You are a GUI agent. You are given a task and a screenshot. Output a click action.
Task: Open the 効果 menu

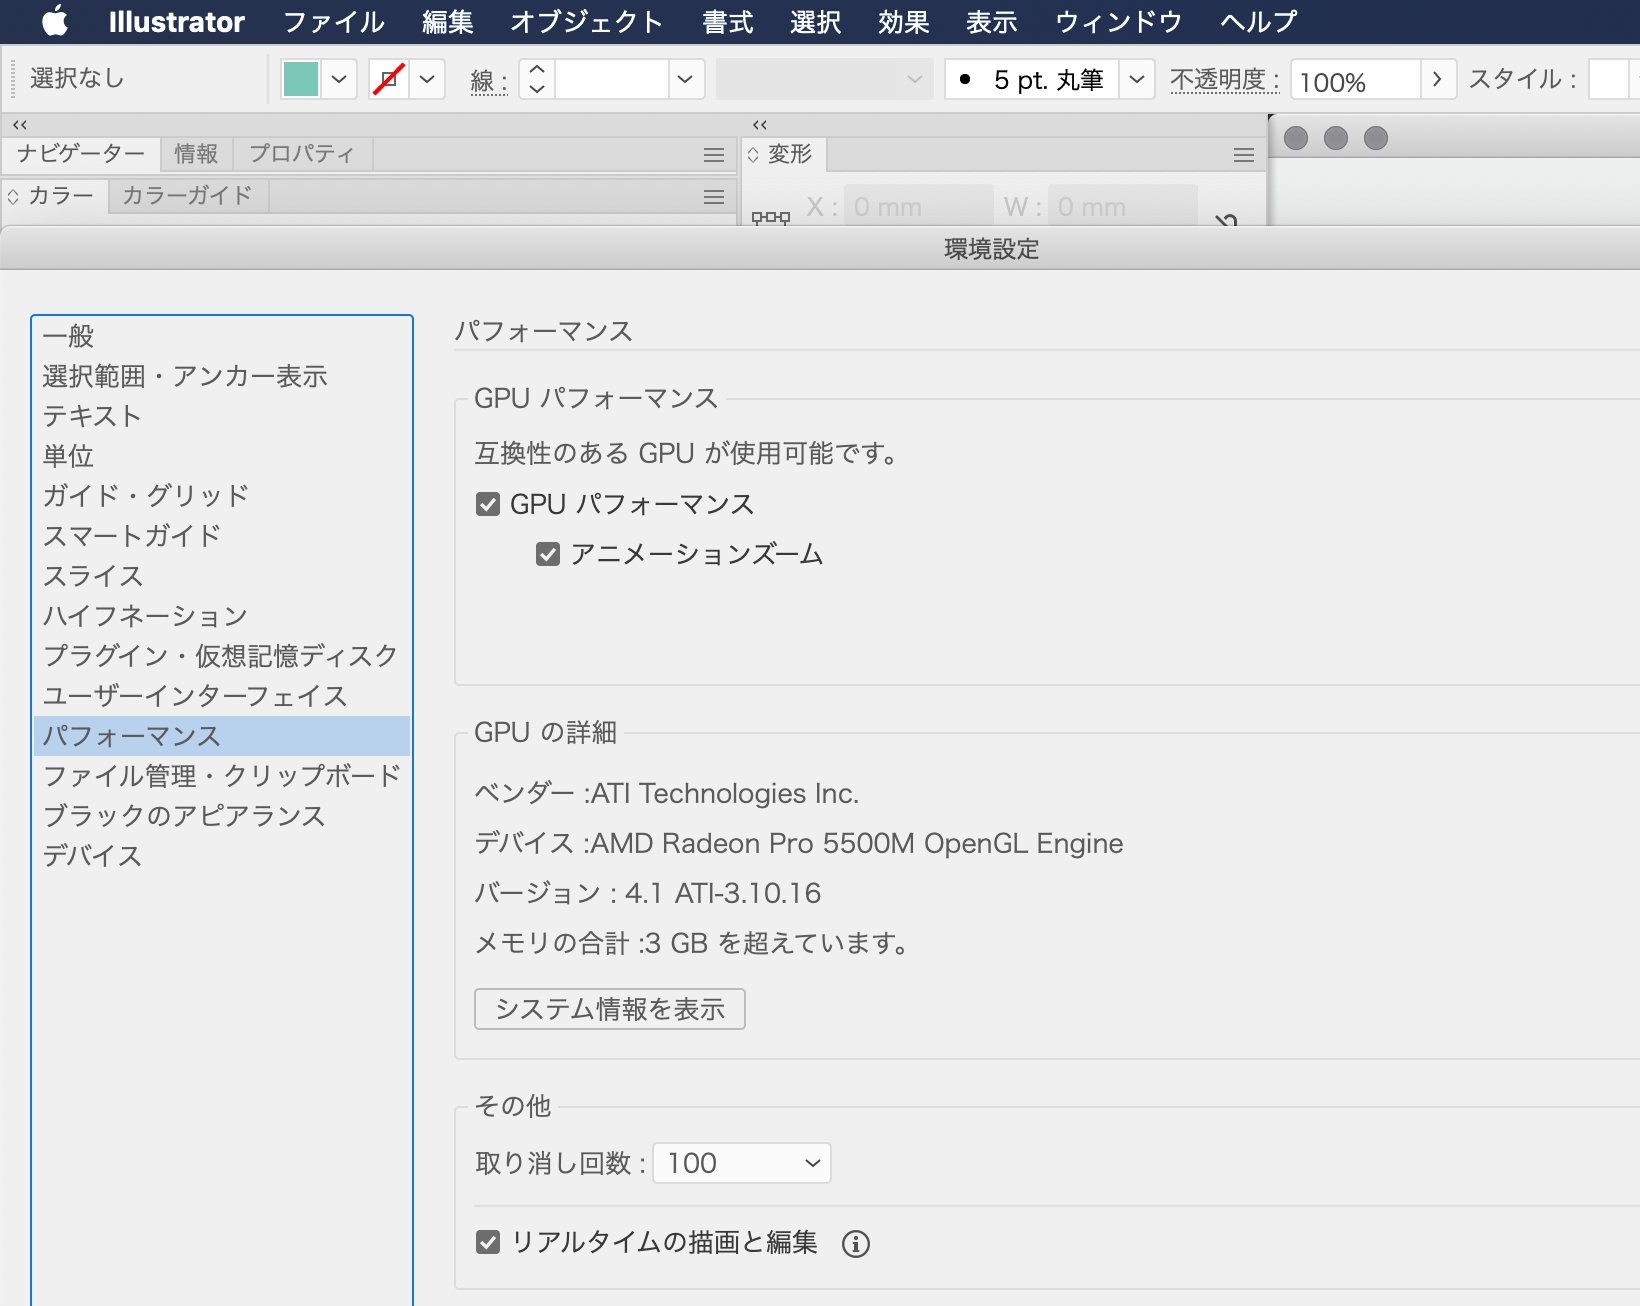pos(903,22)
